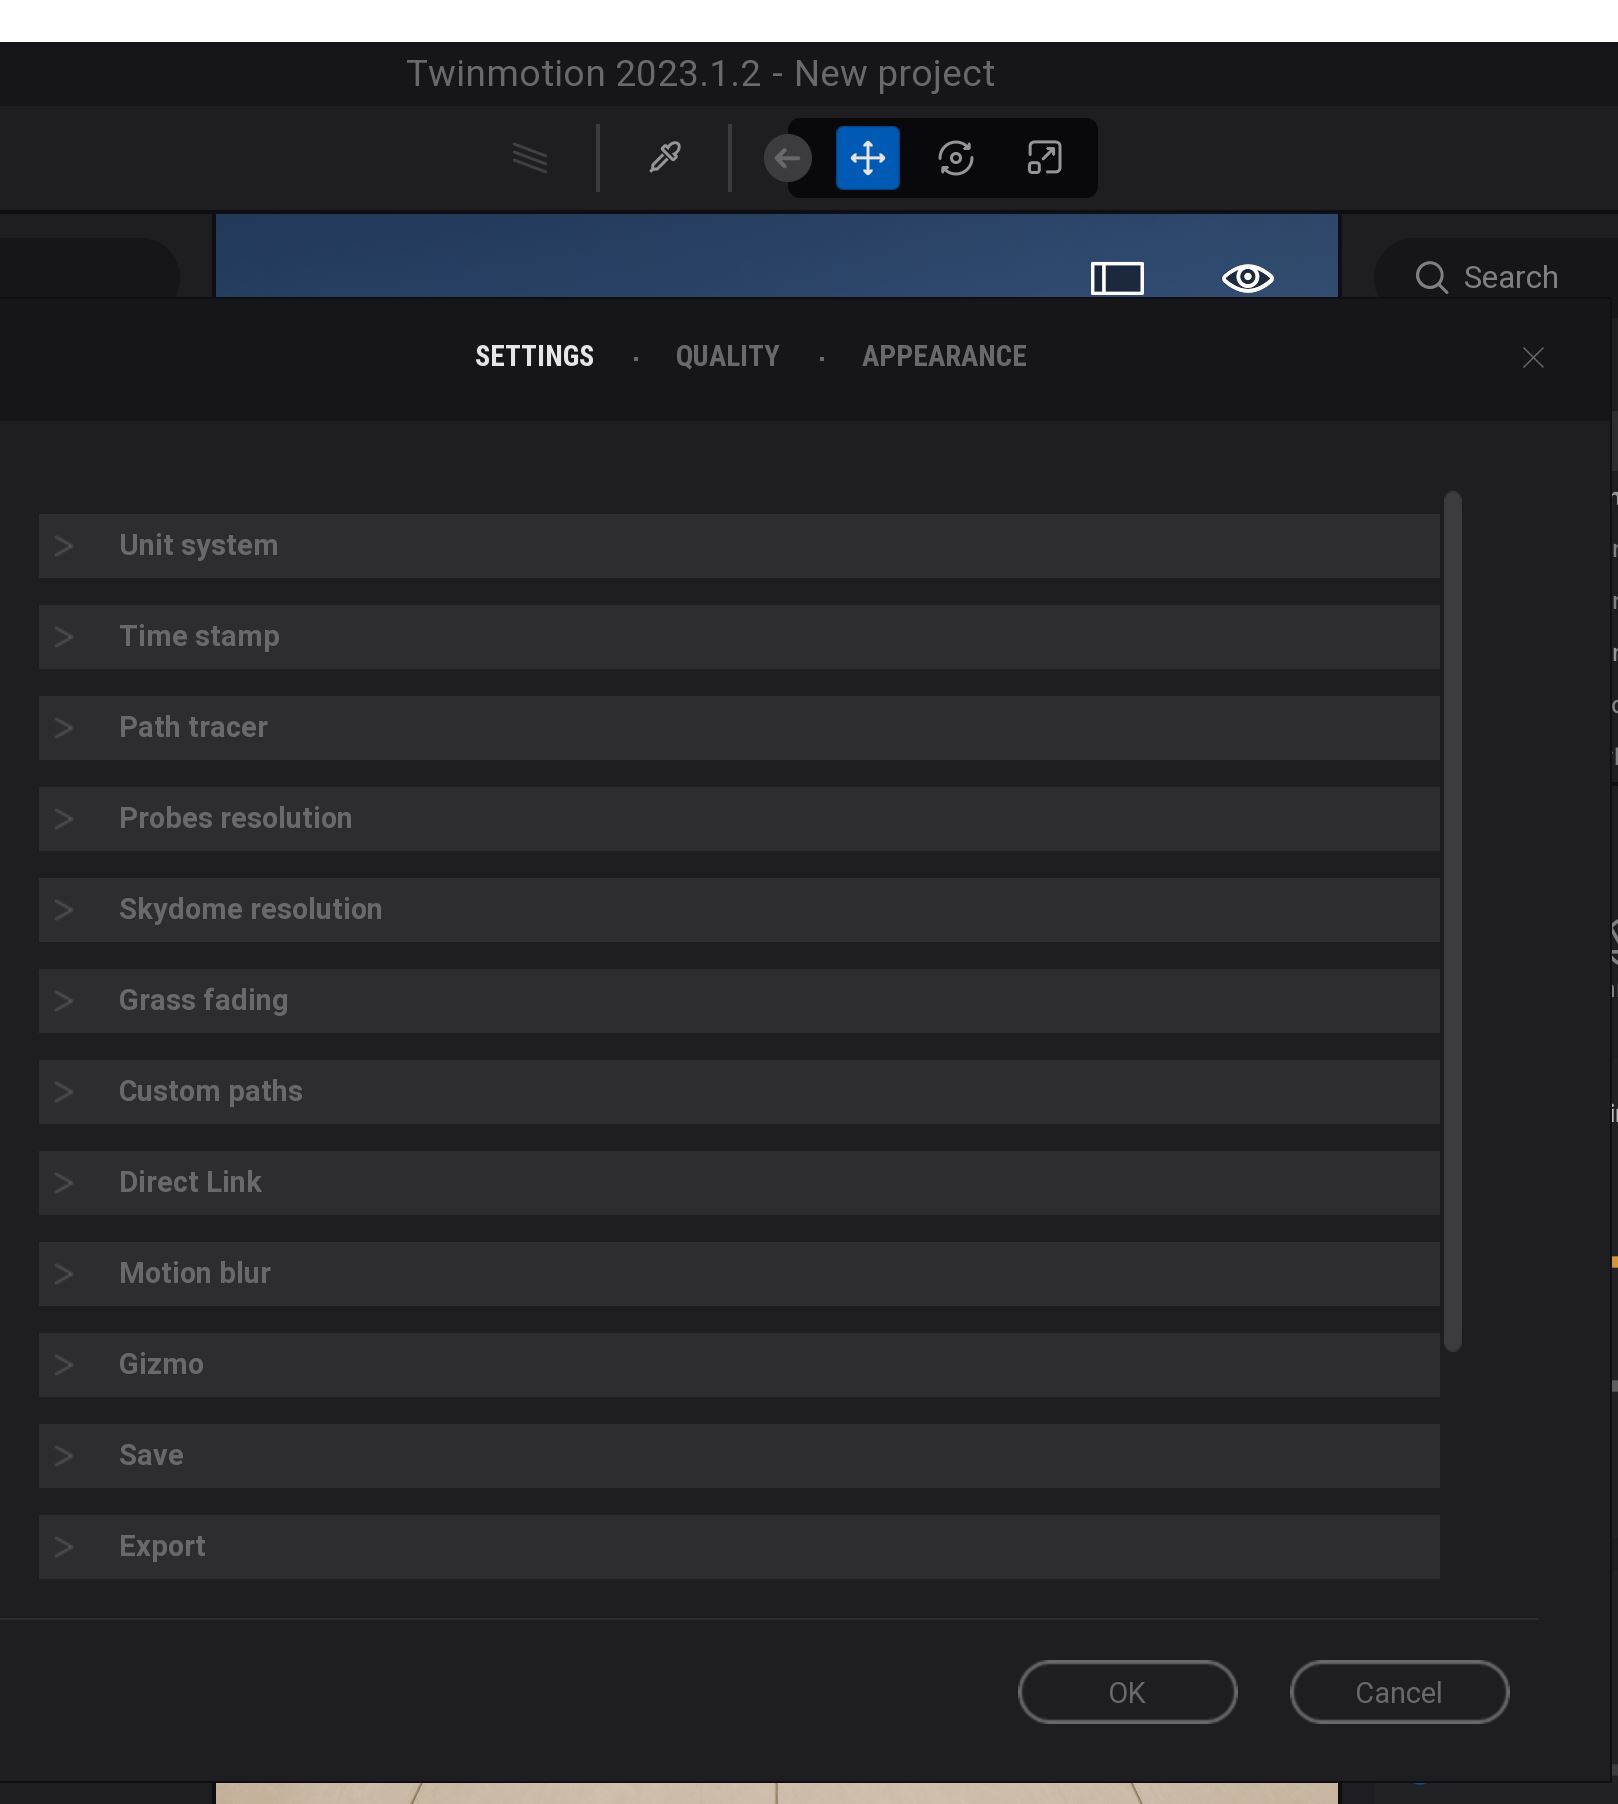Viewport: 1618px width, 1804px height.
Task: Click the Cancel button
Action: coord(1398,1692)
